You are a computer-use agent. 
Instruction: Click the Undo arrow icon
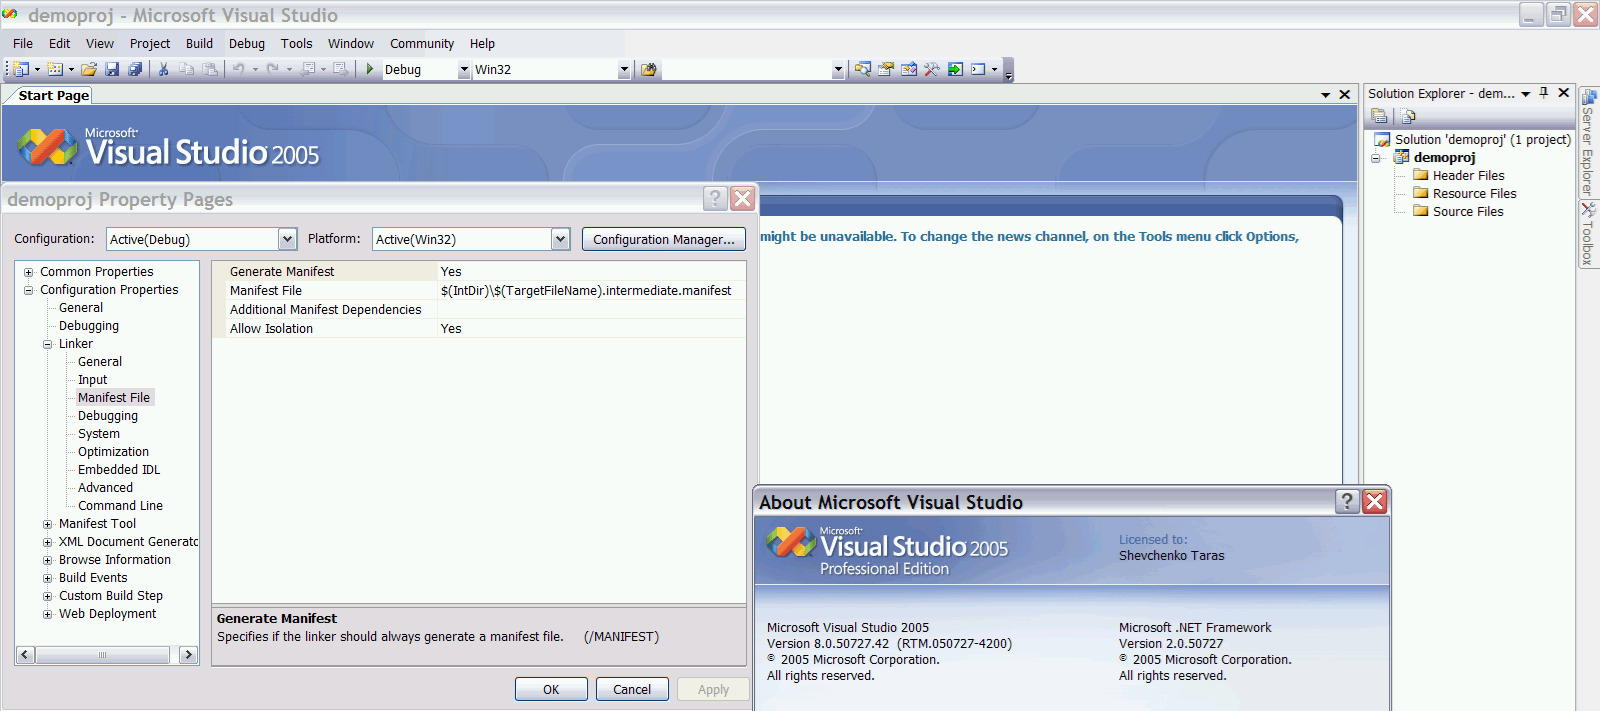click(239, 69)
